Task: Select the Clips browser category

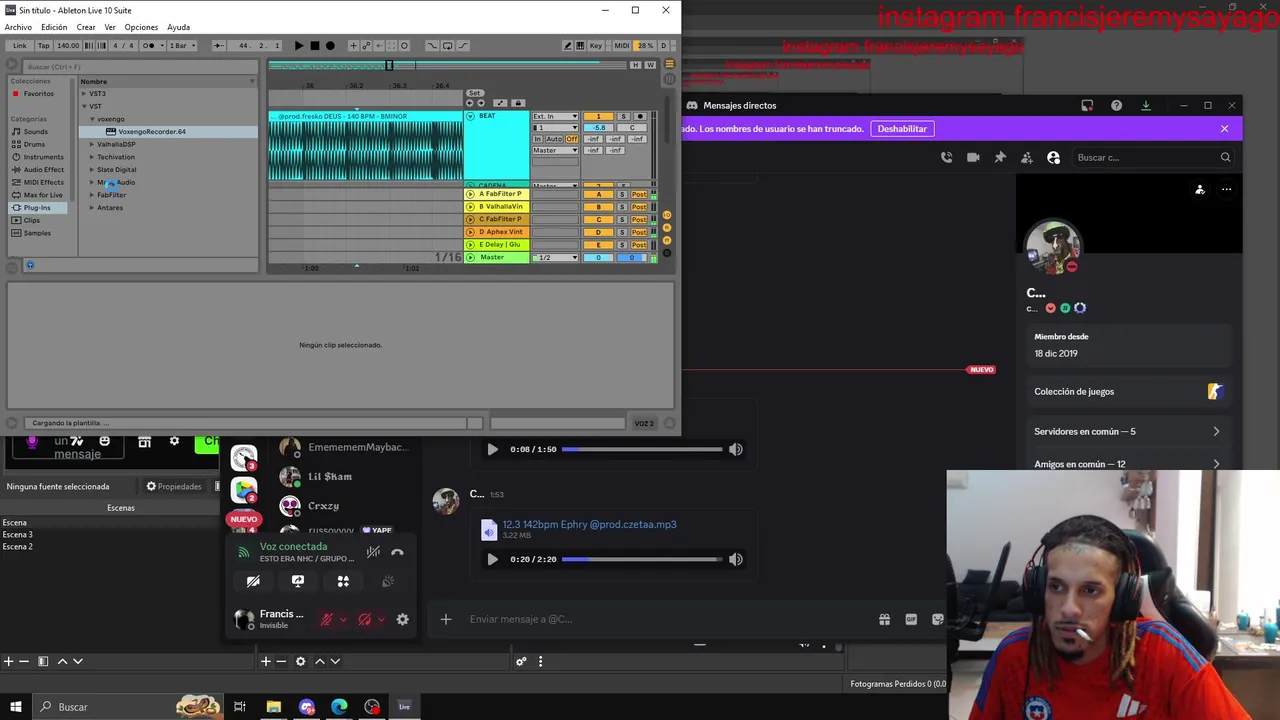Action: click(32, 220)
